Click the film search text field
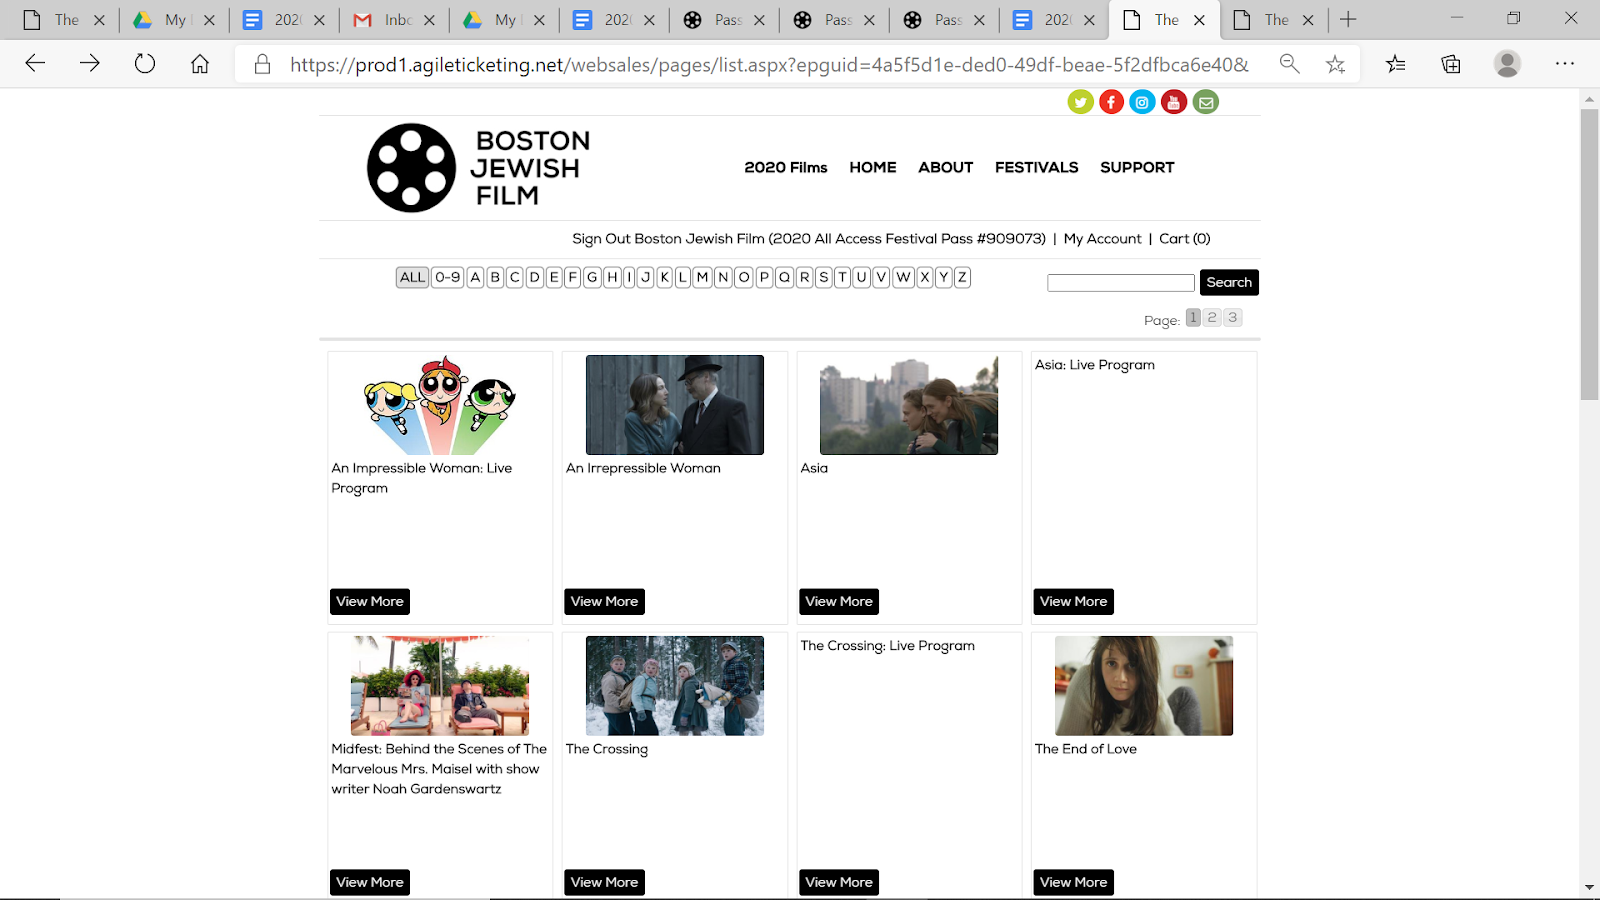The height and width of the screenshot is (900, 1600). click(x=1121, y=283)
